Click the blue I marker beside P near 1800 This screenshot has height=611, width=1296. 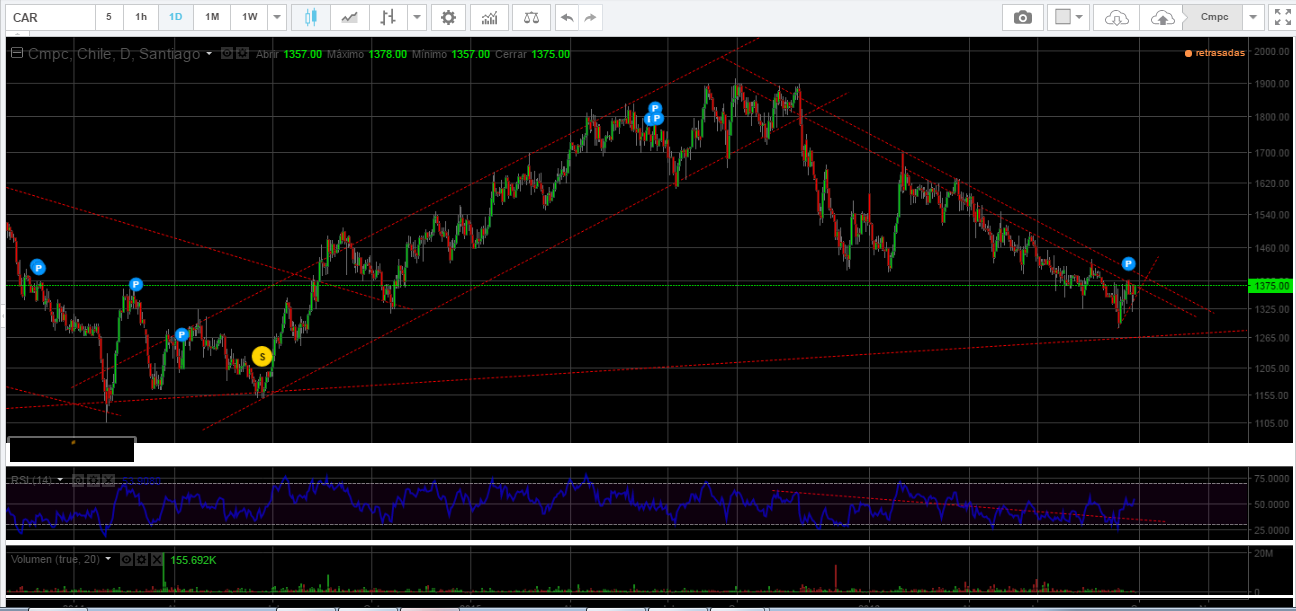pyautogui.click(x=649, y=118)
